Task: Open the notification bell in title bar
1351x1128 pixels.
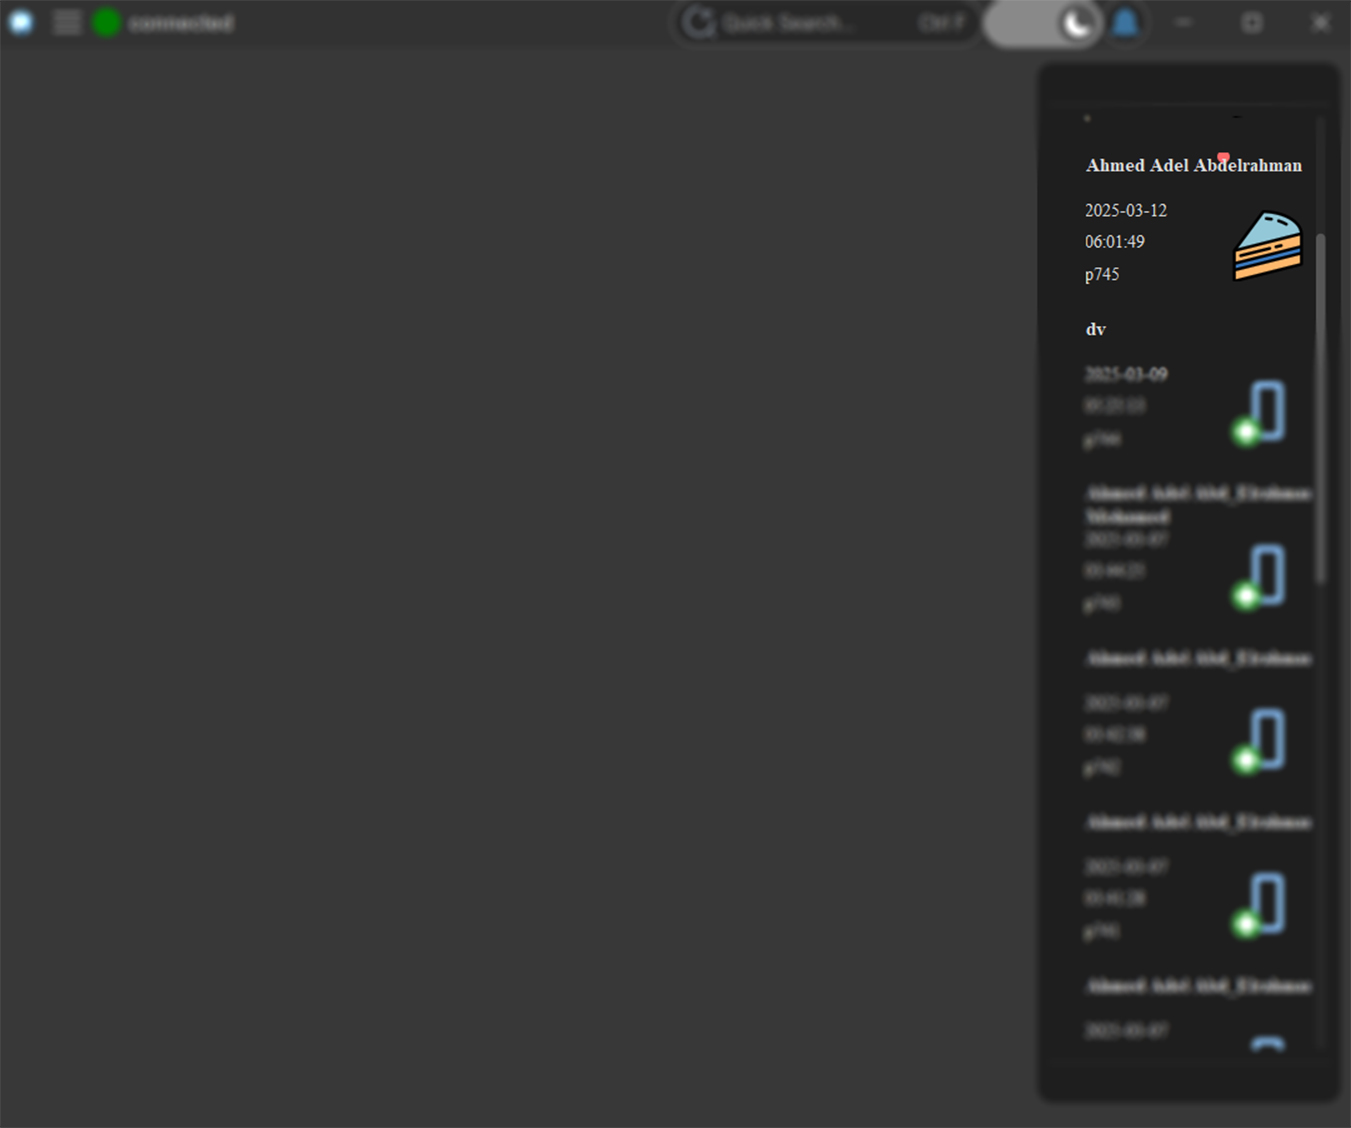Action: (x=1125, y=23)
